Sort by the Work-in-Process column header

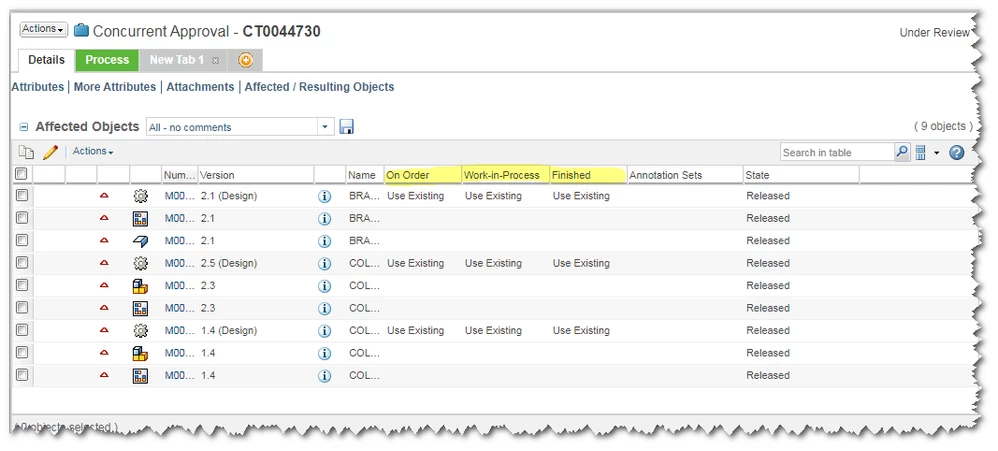coord(505,175)
